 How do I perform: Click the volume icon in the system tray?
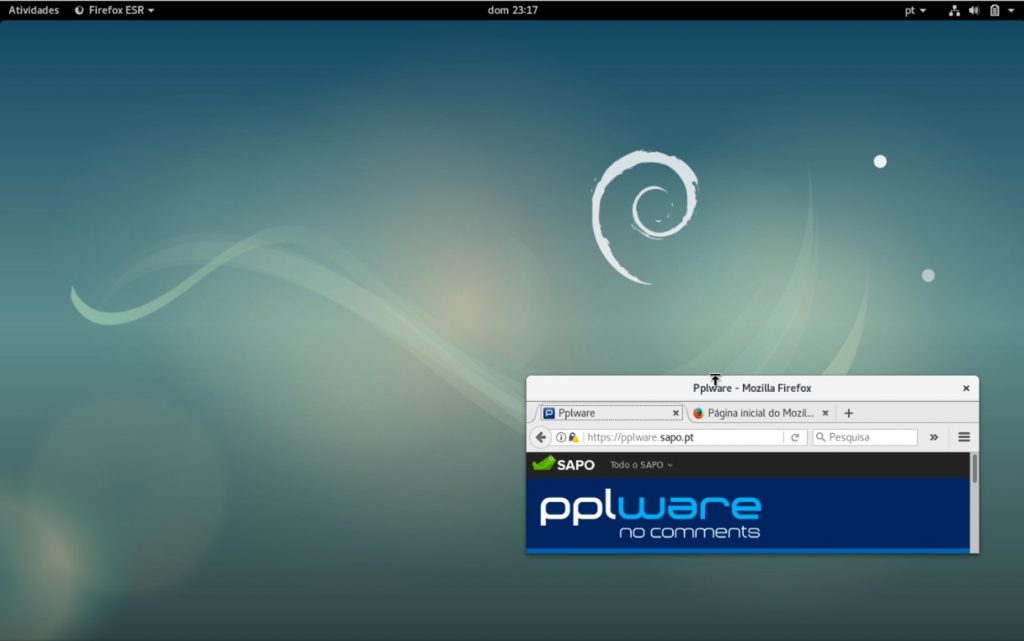point(973,10)
